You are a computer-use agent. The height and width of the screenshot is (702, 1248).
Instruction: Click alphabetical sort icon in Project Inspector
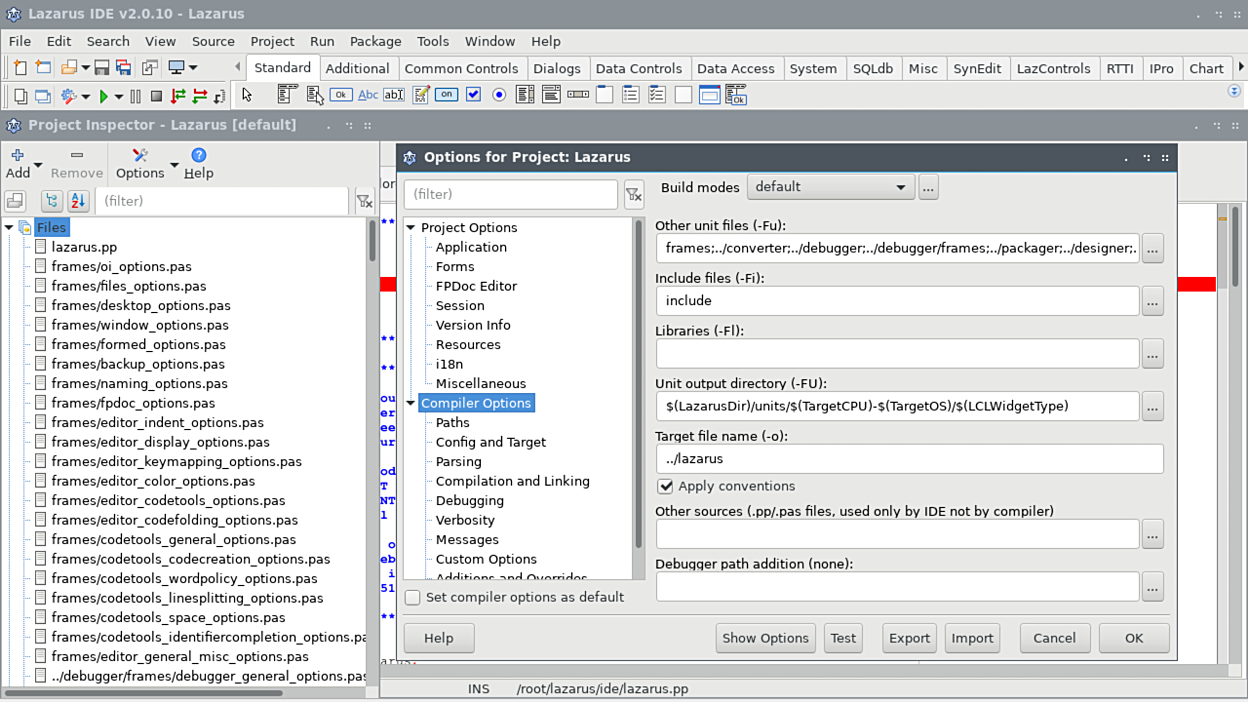[x=78, y=201]
